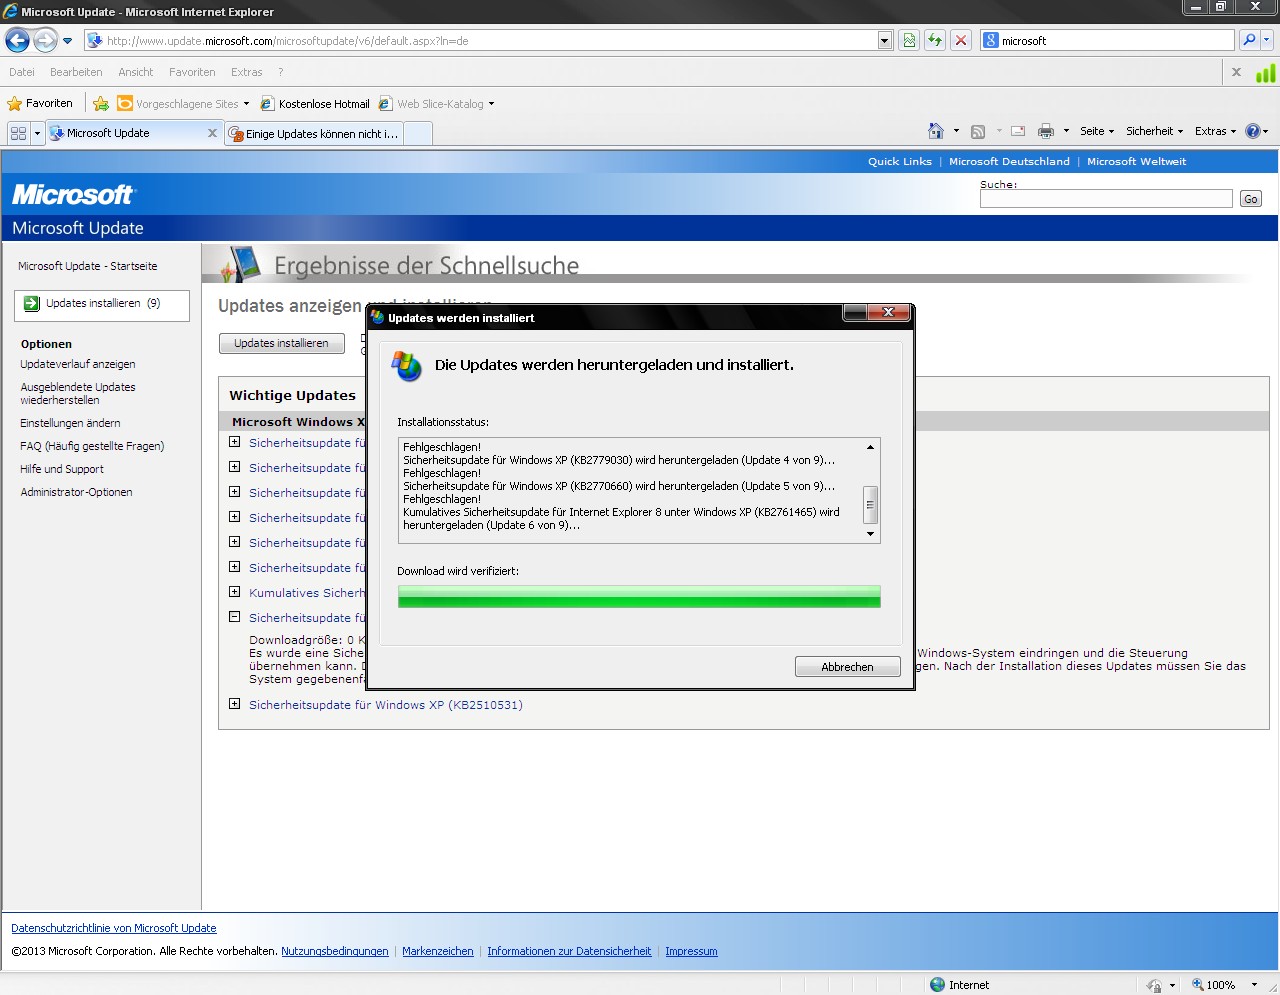Open the address bar history dropdown
The height and width of the screenshot is (995, 1280).
885,41
